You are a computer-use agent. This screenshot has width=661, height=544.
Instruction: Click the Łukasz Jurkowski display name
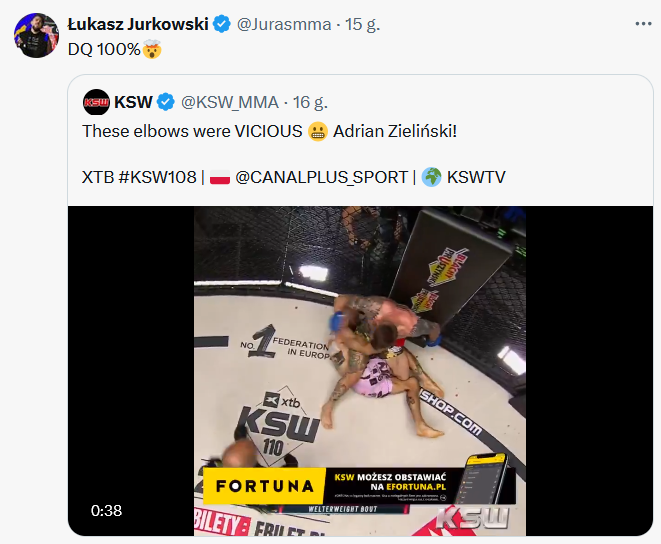tap(138, 24)
